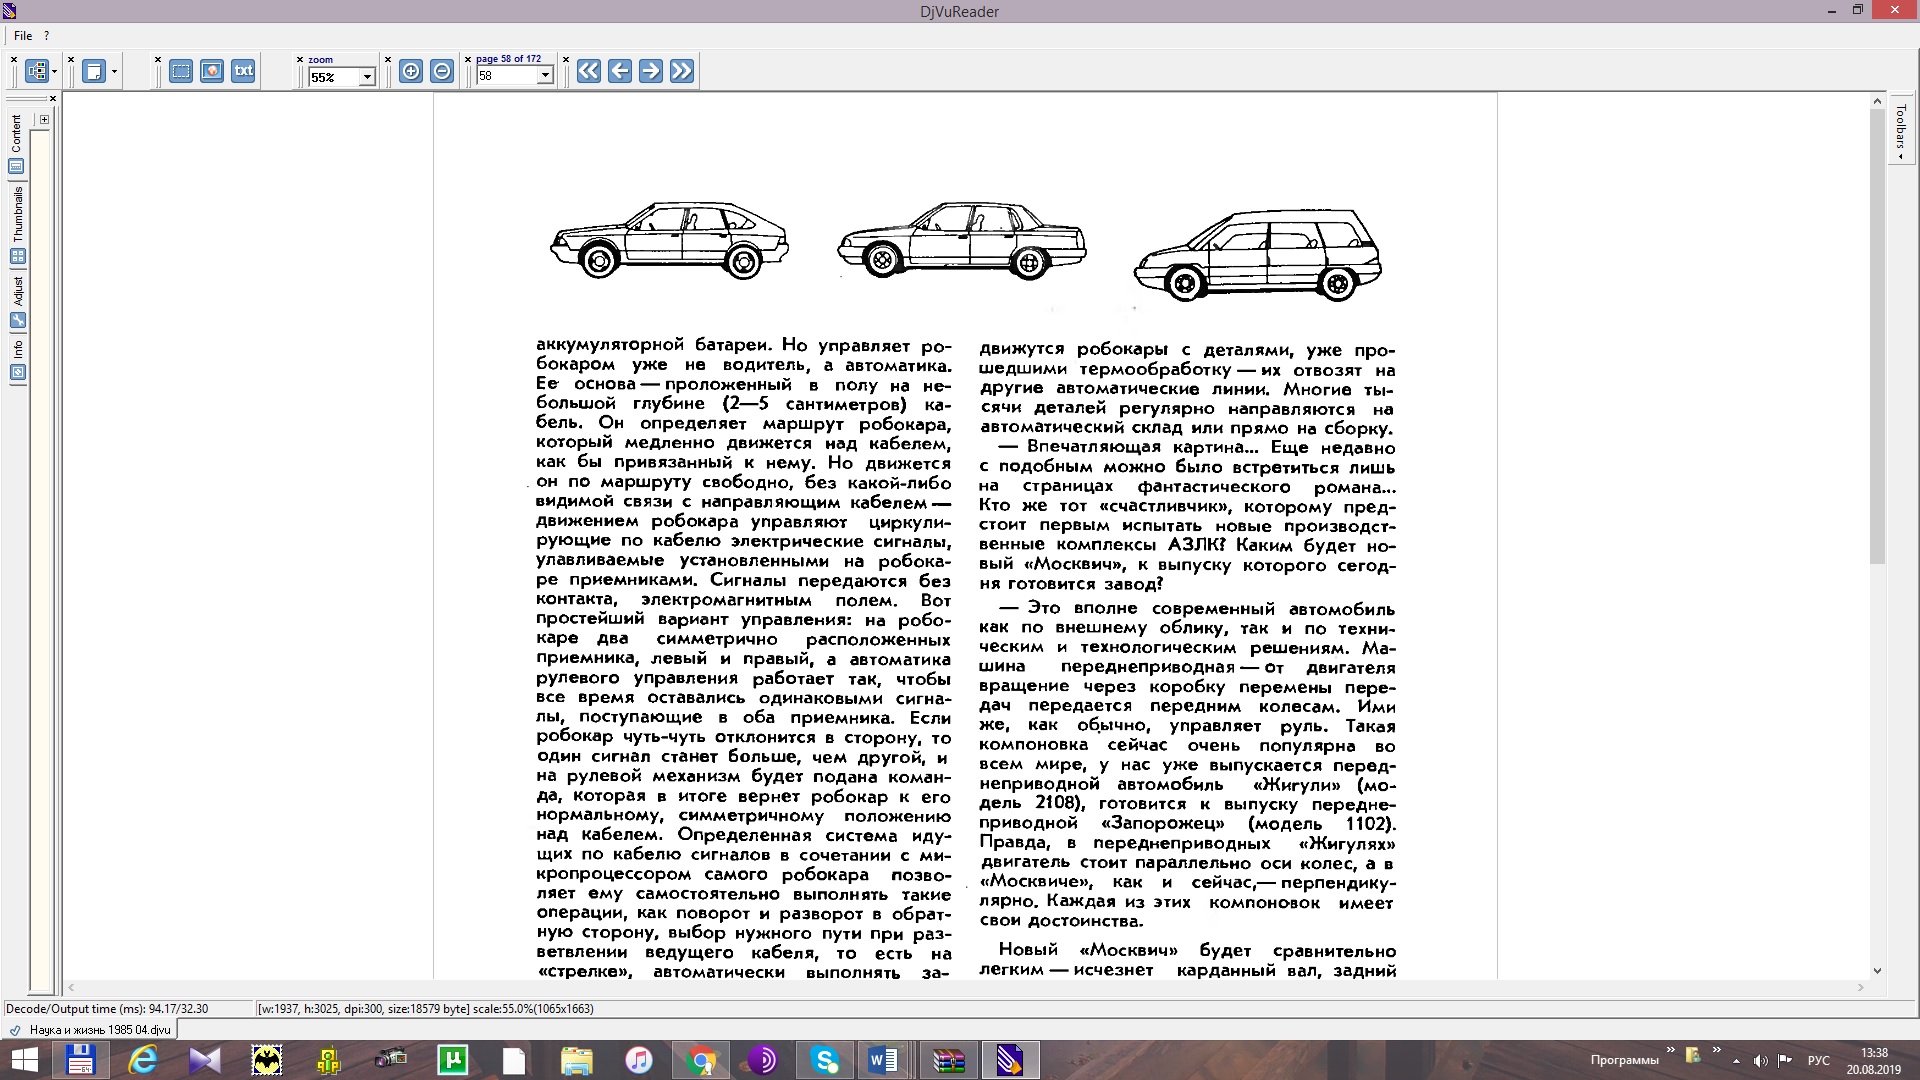
Task: Click the zoom out minus icon
Action: (x=442, y=71)
